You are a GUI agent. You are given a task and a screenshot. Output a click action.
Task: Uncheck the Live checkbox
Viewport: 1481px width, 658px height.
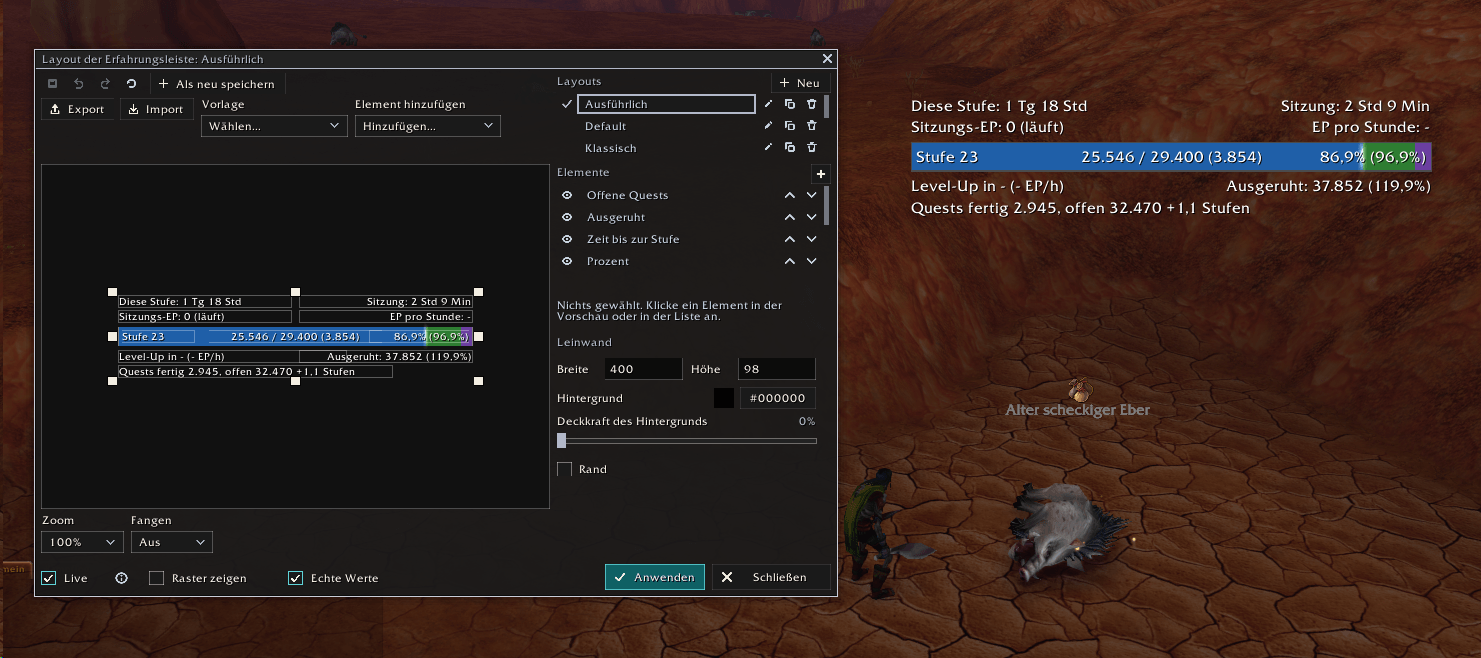[49, 578]
